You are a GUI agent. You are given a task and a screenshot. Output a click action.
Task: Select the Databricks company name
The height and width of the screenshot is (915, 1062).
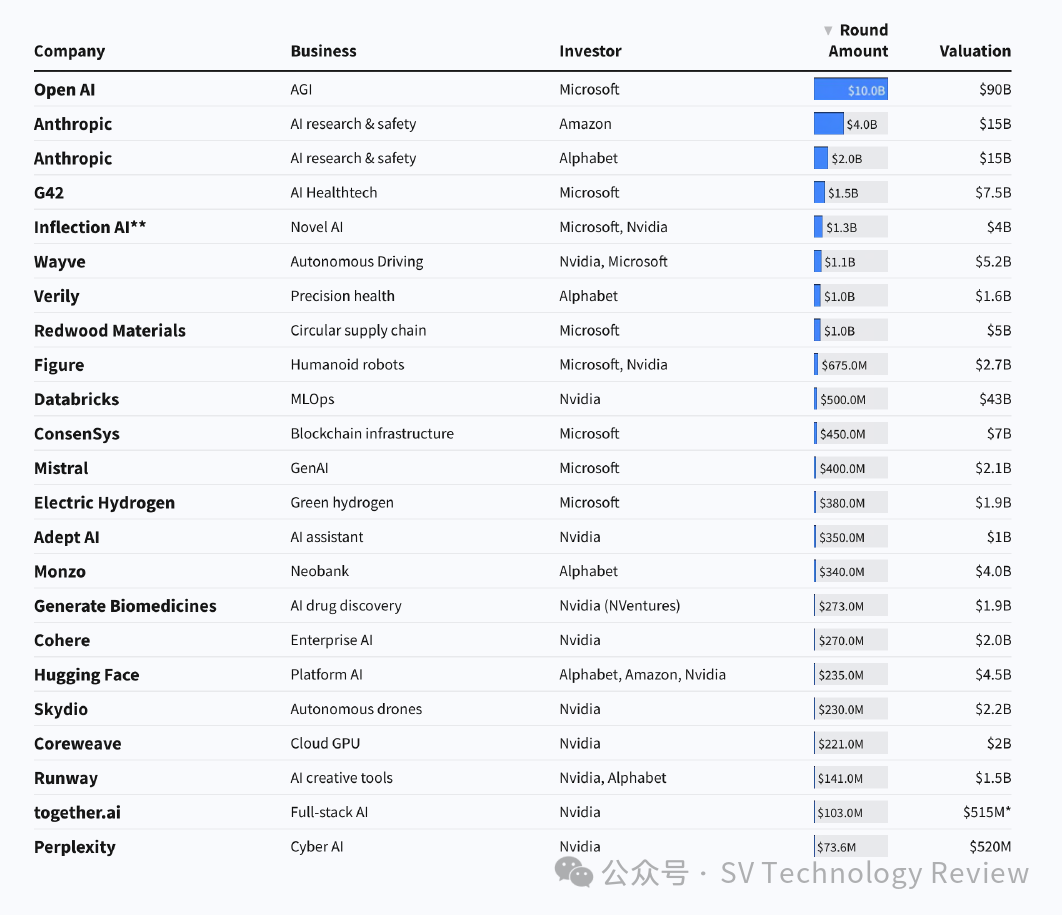point(77,400)
